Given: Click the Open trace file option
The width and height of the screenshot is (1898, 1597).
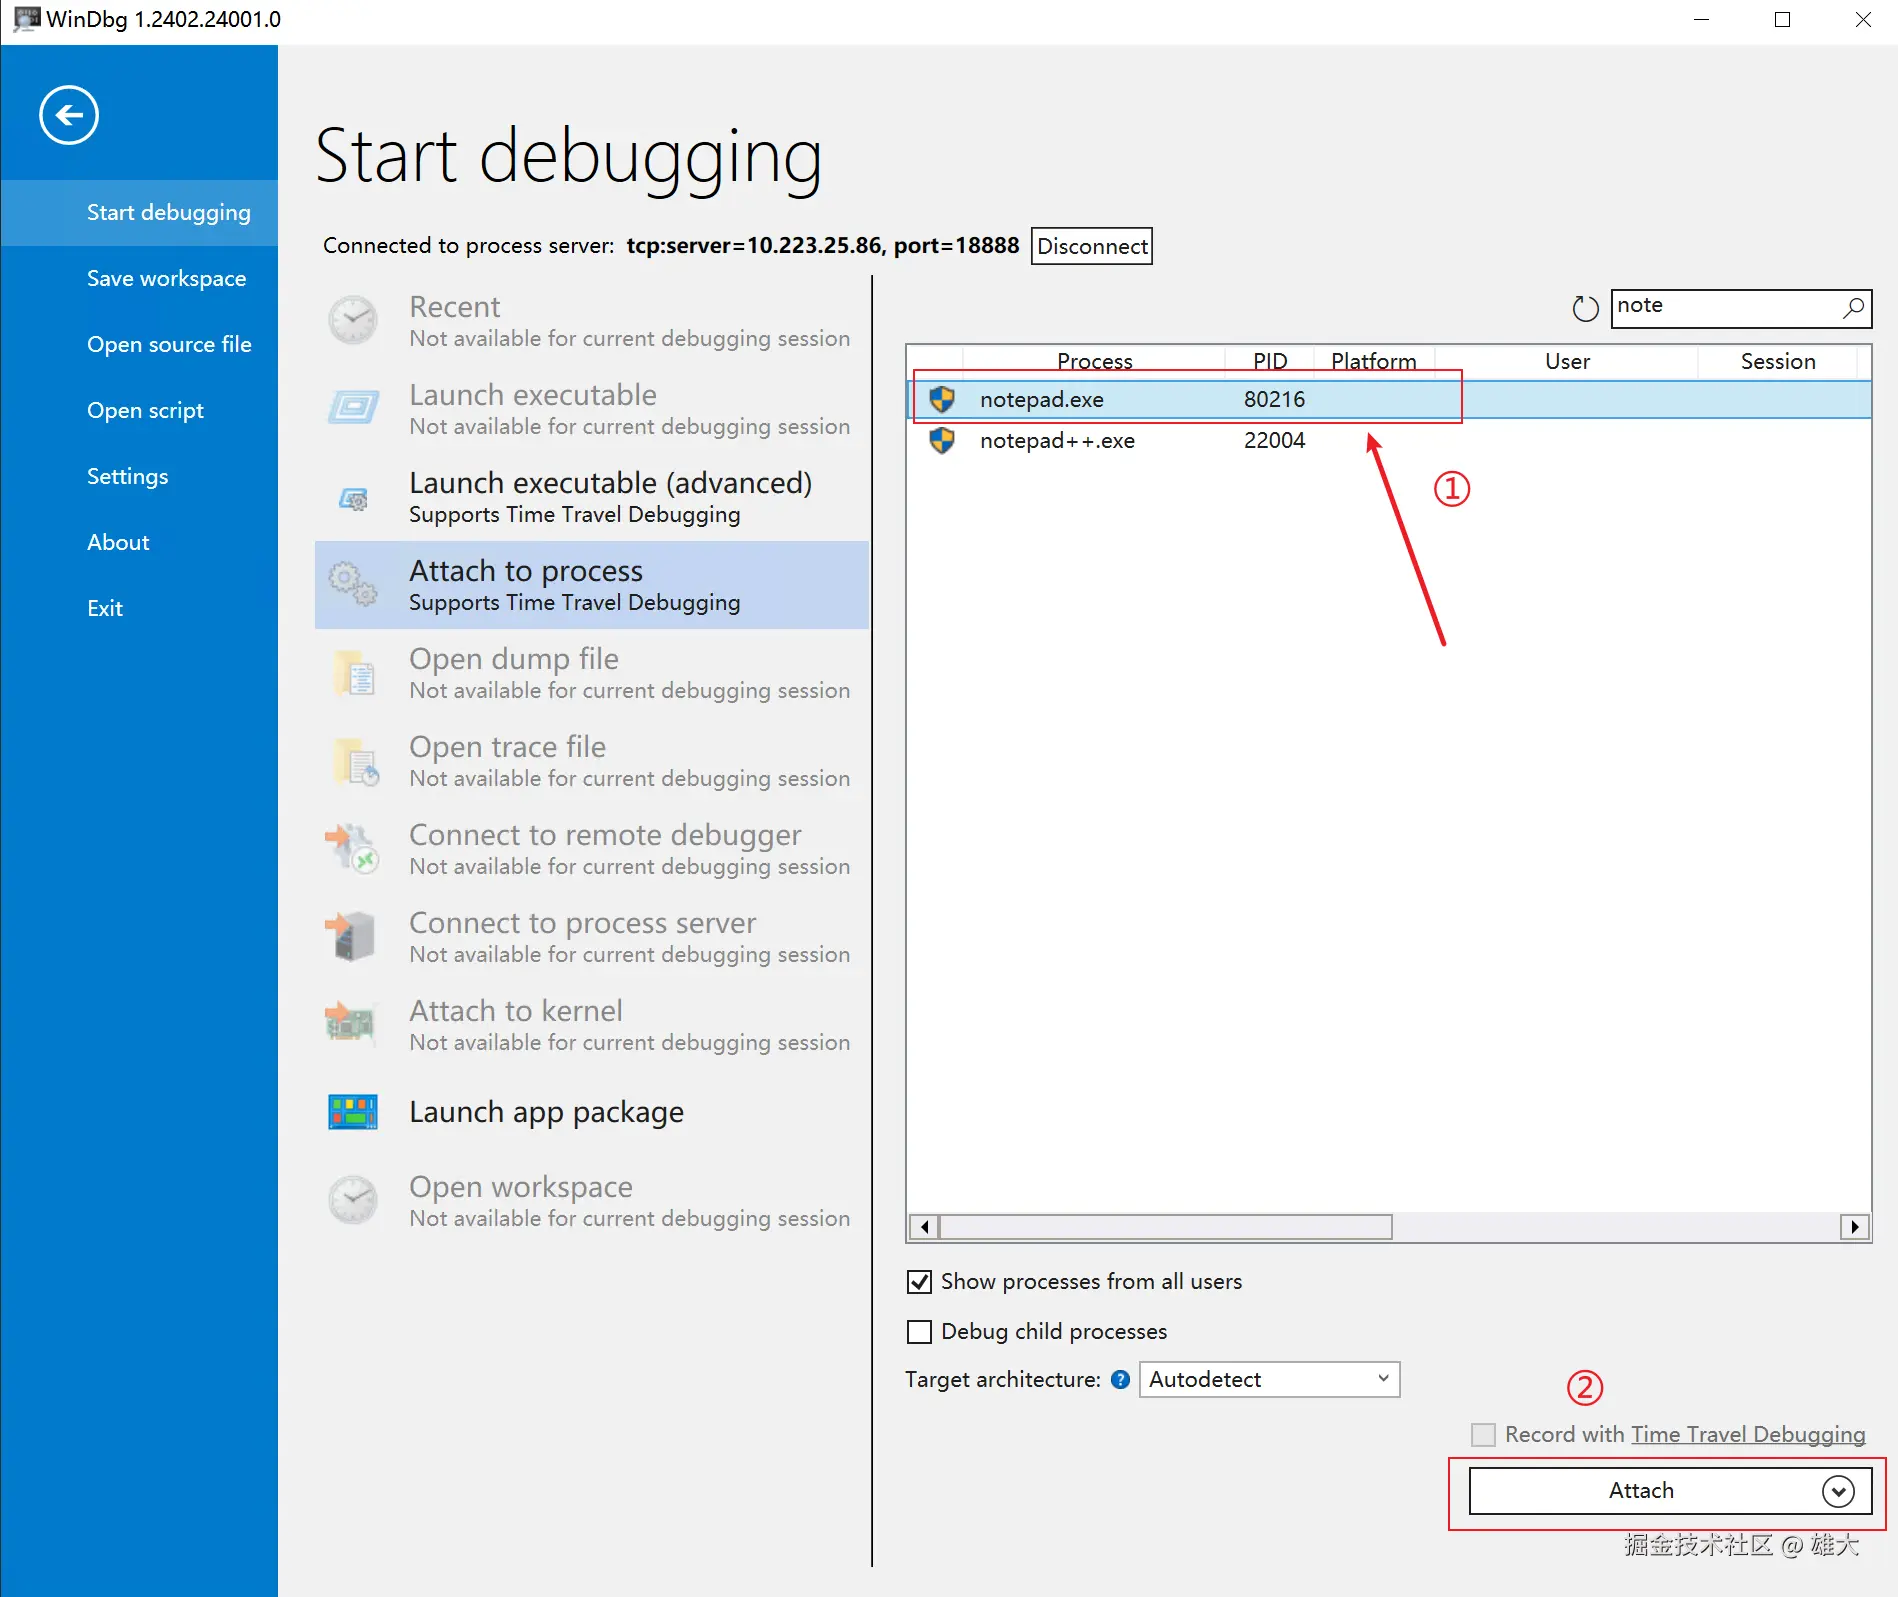Looking at the screenshot, I should click(592, 761).
